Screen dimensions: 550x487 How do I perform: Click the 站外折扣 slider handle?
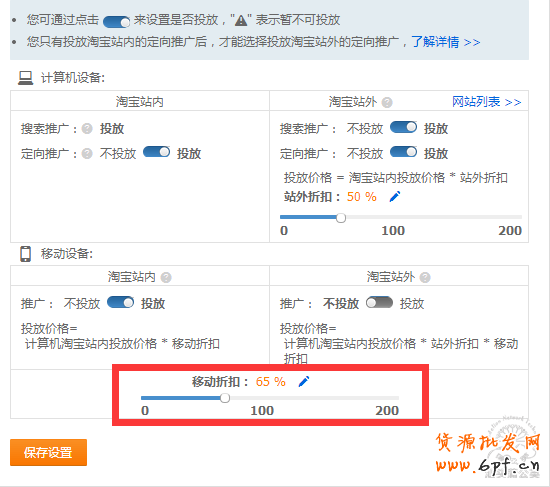coord(341,218)
